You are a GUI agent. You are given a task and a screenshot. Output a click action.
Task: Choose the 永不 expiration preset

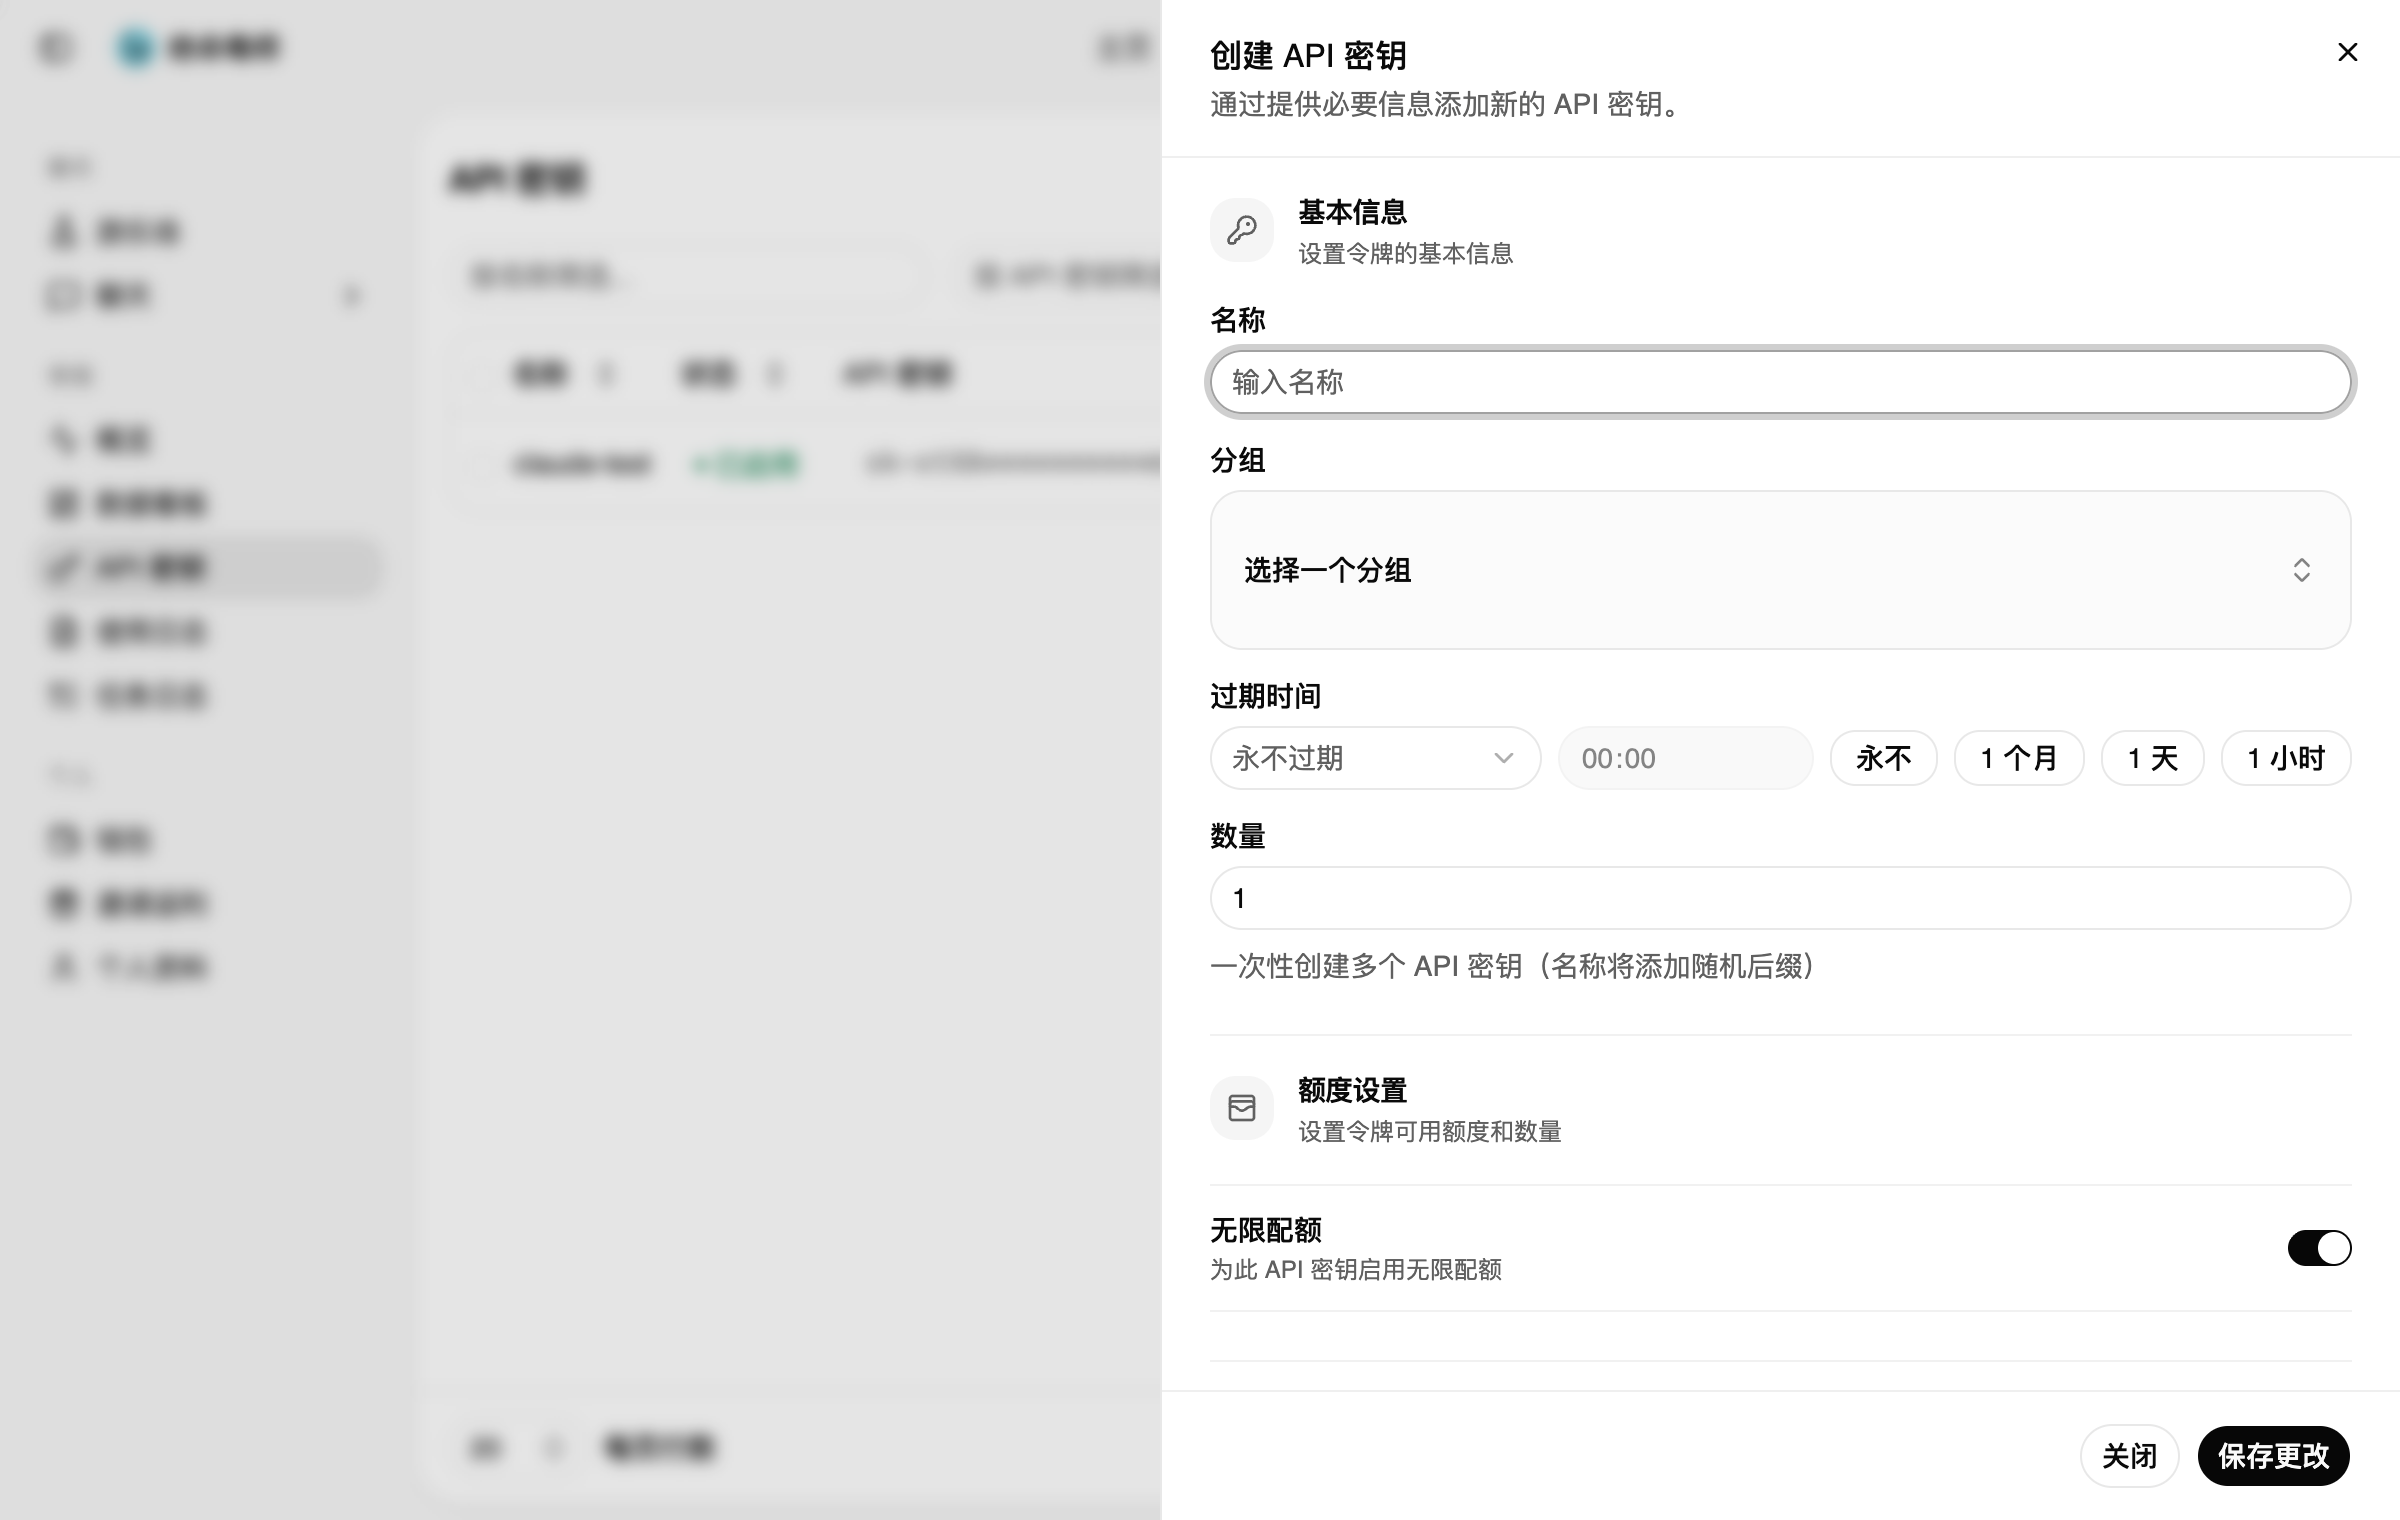1883,758
